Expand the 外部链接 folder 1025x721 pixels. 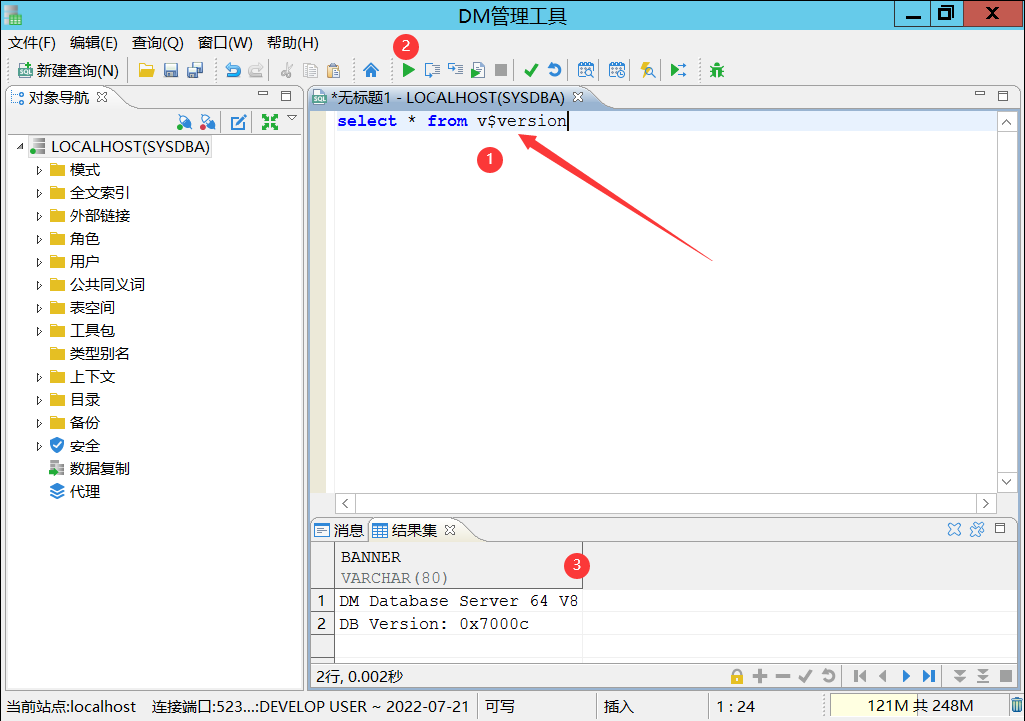coord(39,216)
